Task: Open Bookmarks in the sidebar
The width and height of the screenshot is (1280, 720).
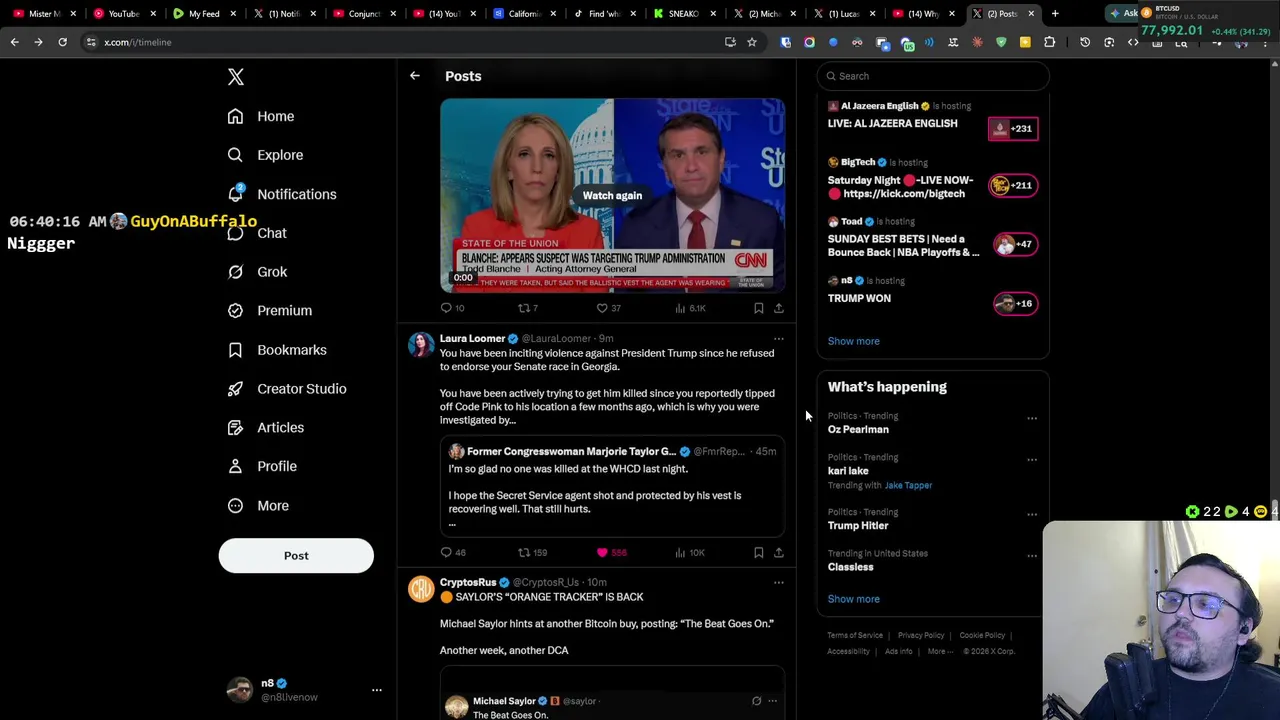Action: coord(277,350)
